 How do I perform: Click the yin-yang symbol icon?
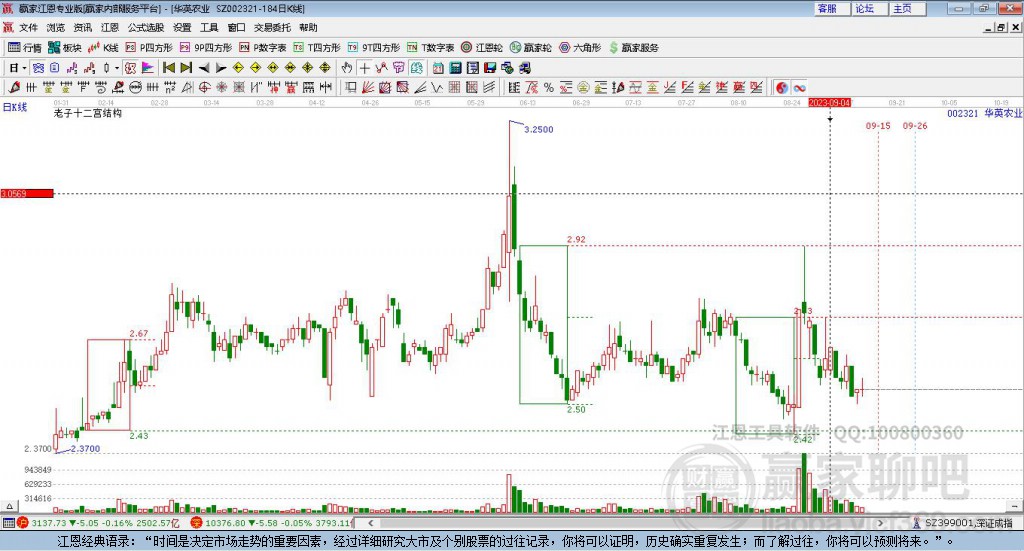[782, 87]
